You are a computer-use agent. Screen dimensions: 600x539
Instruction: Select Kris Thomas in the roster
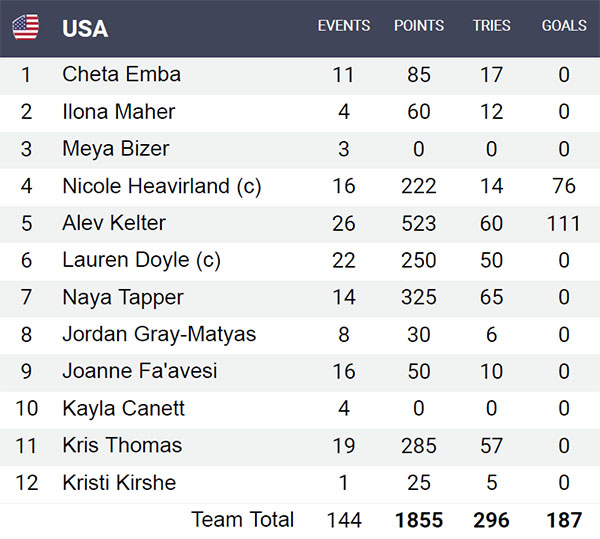(122, 445)
